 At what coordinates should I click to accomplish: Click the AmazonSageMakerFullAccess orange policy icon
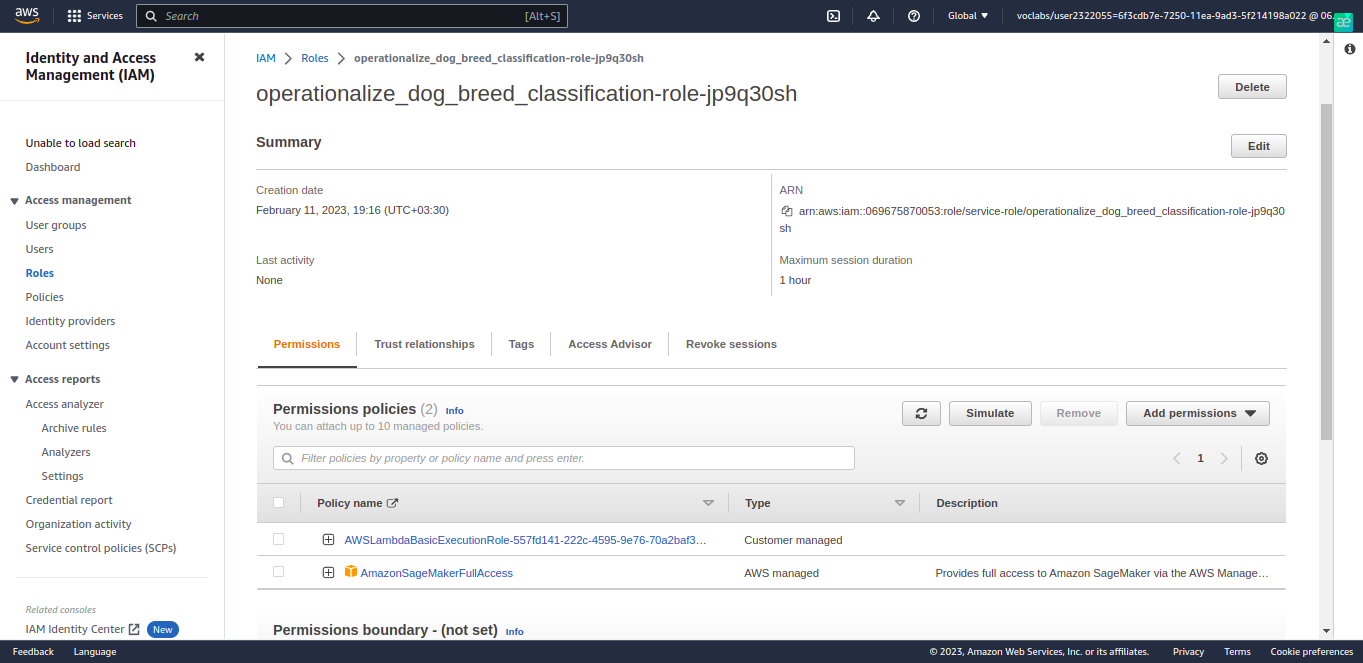tap(351, 572)
